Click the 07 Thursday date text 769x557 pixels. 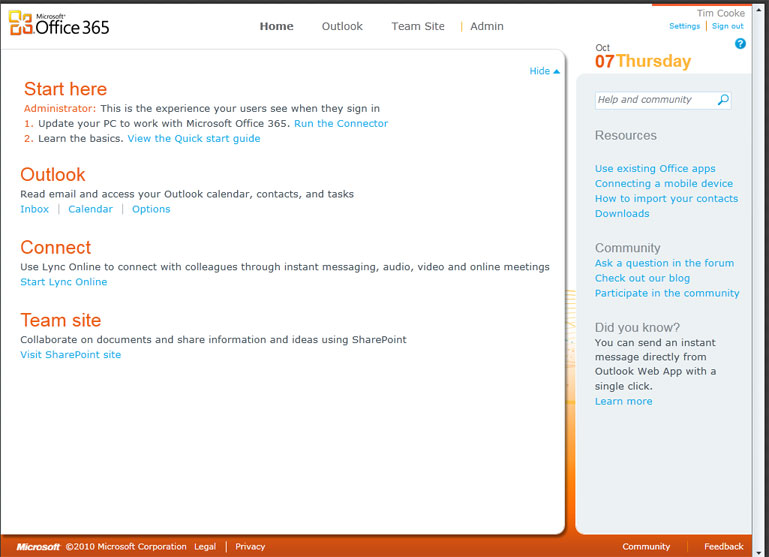click(643, 61)
